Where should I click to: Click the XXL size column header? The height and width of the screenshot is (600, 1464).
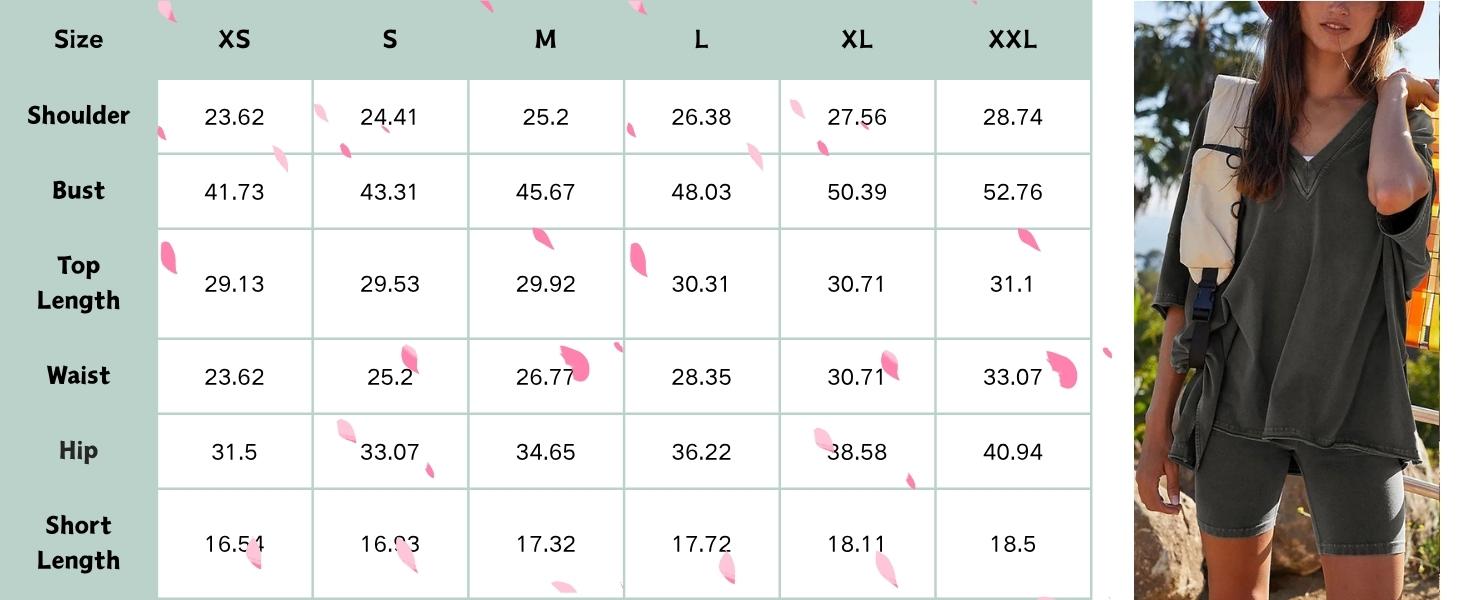1013,40
